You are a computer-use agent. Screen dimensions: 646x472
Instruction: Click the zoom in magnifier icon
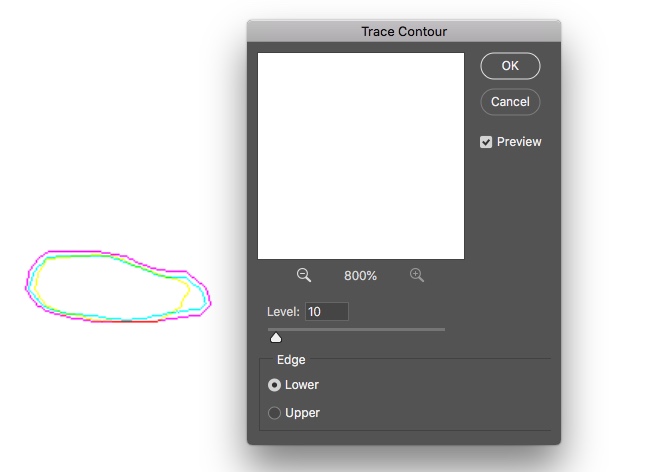pos(417,275)
